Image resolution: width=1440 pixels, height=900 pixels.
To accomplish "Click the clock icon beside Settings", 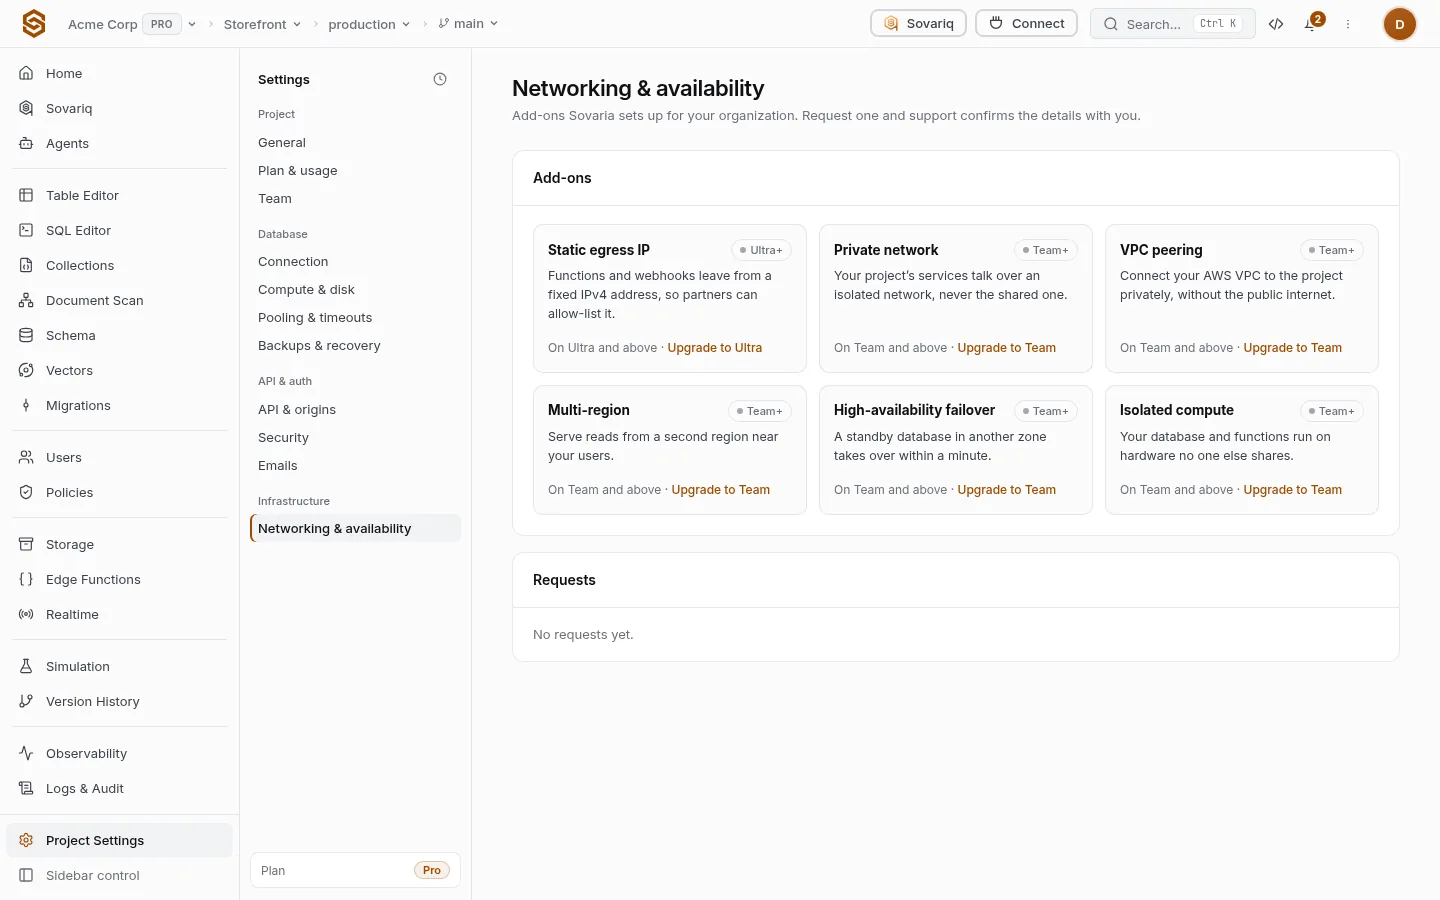I will coord(440,79).
